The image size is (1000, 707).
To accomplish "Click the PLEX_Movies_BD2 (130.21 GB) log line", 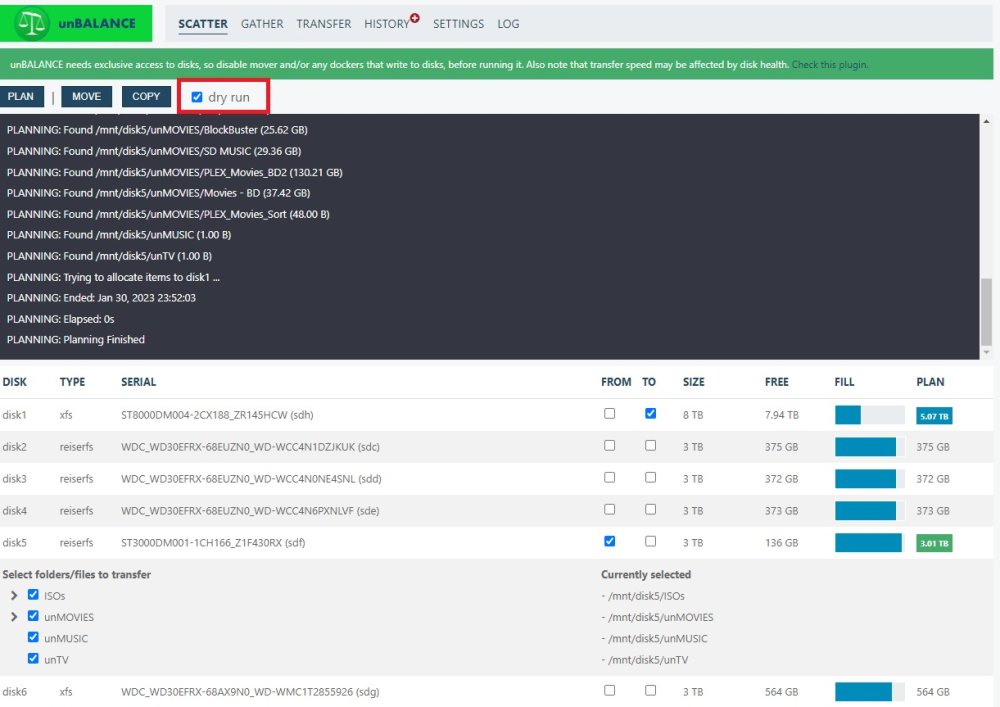I will point(175,172).
